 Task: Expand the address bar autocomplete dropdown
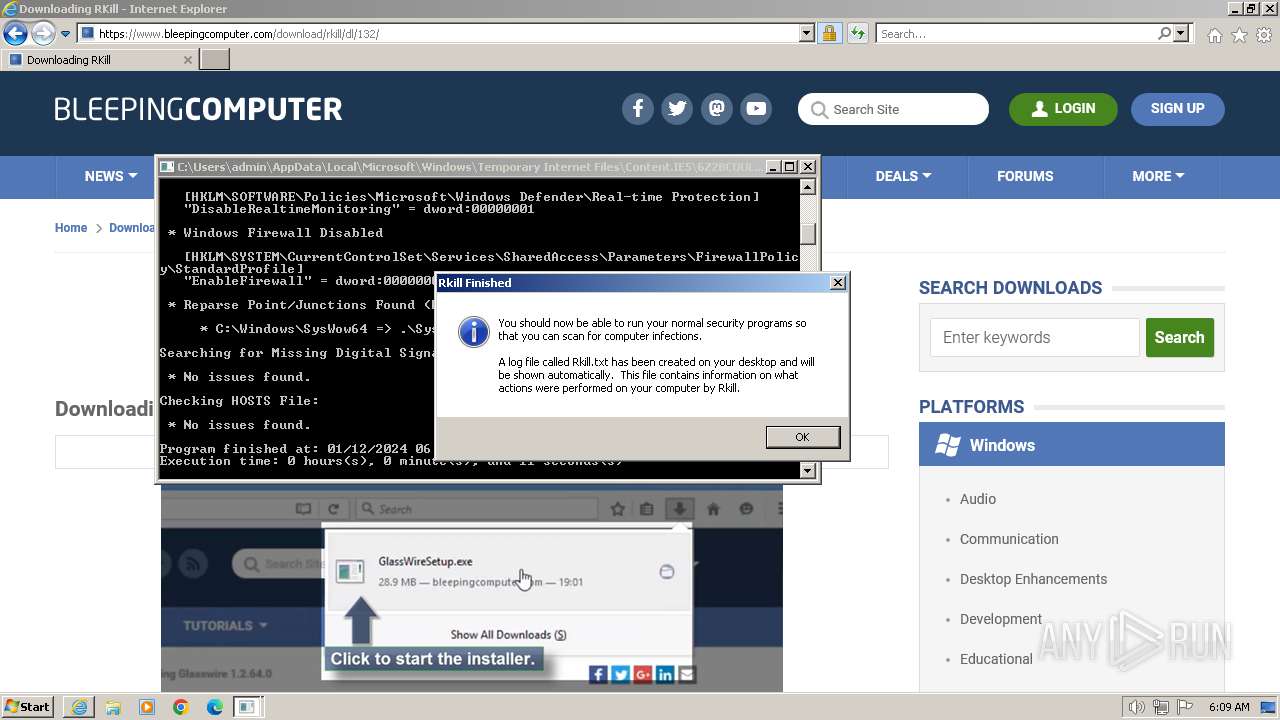pos(807,34)
